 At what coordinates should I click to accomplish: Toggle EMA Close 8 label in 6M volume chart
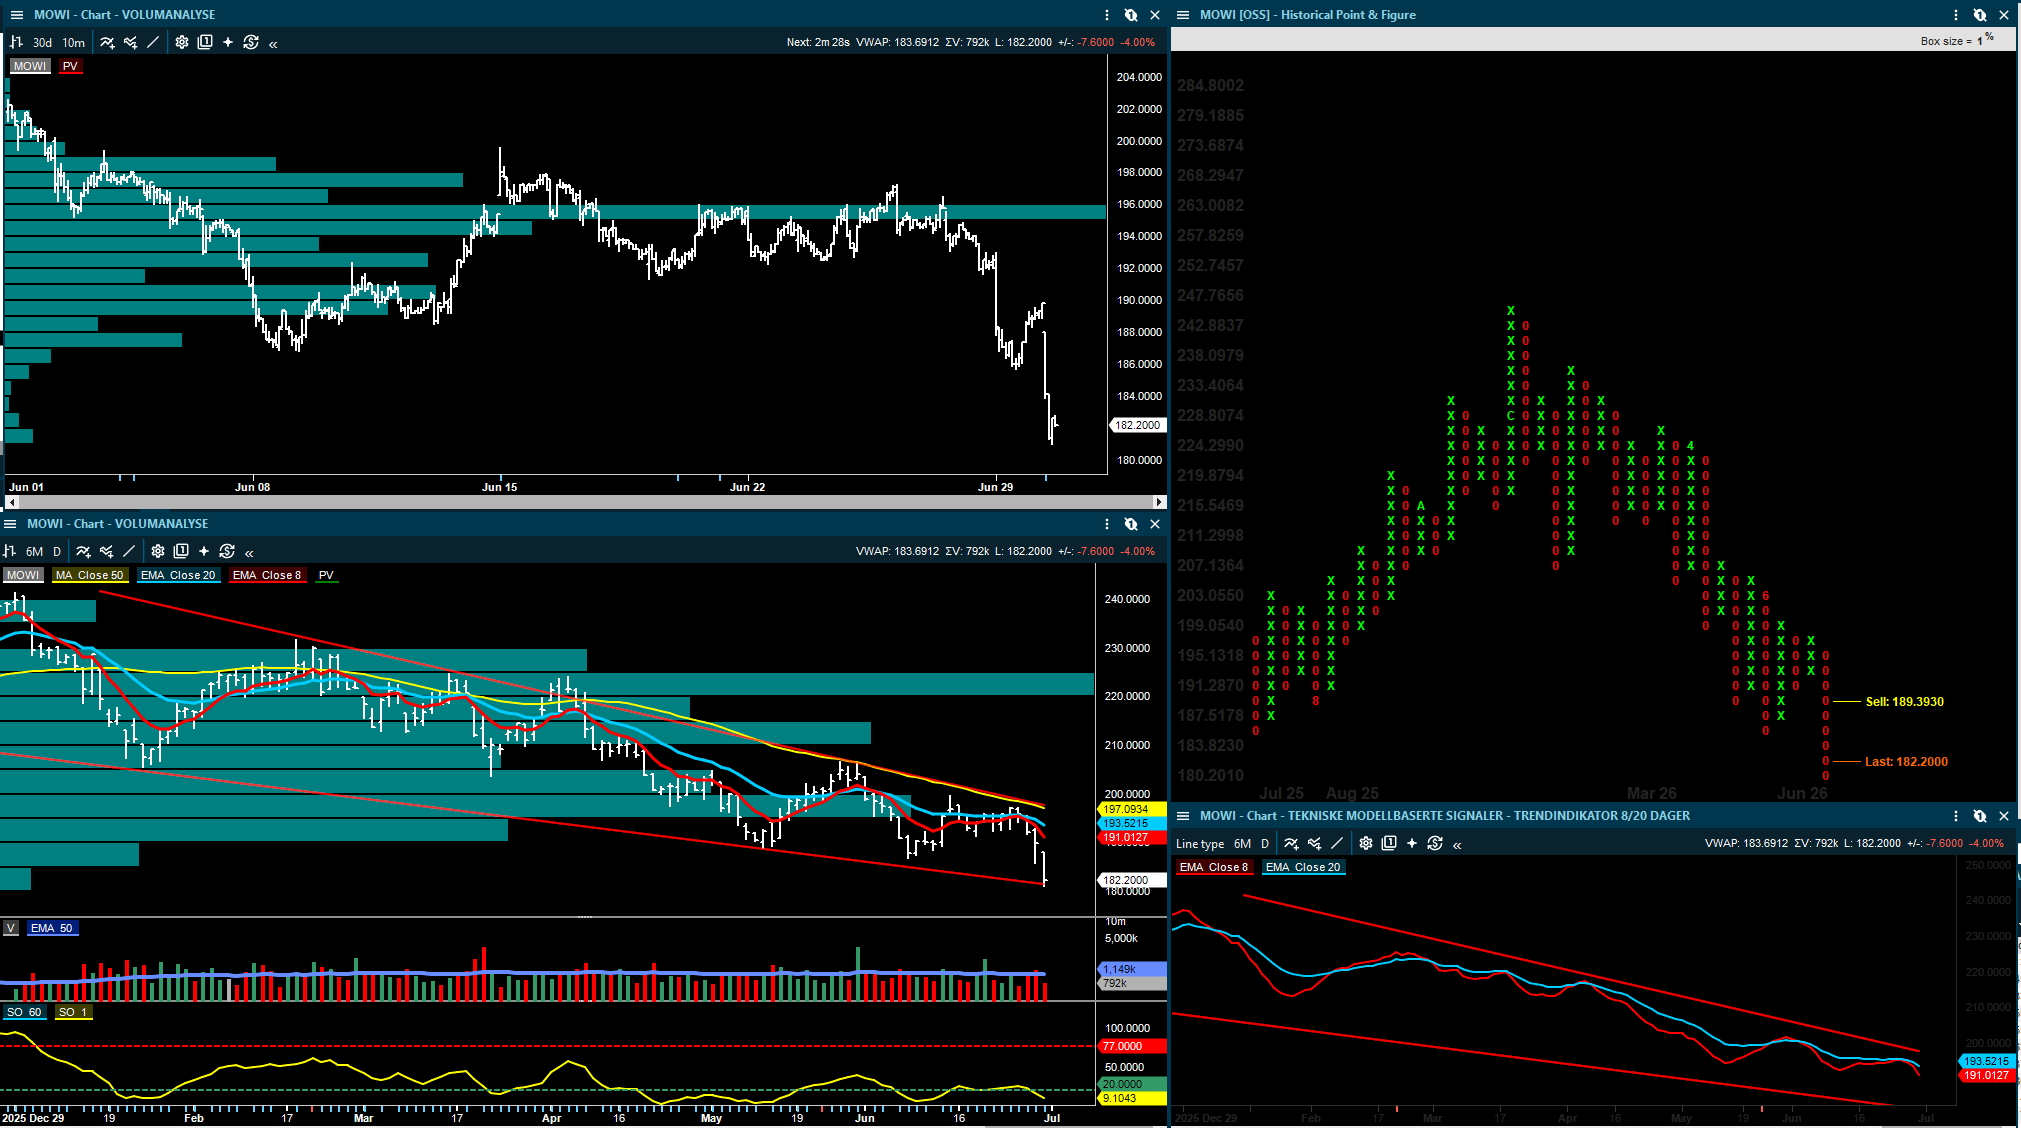pyautogui.click(x=266, y=575)
